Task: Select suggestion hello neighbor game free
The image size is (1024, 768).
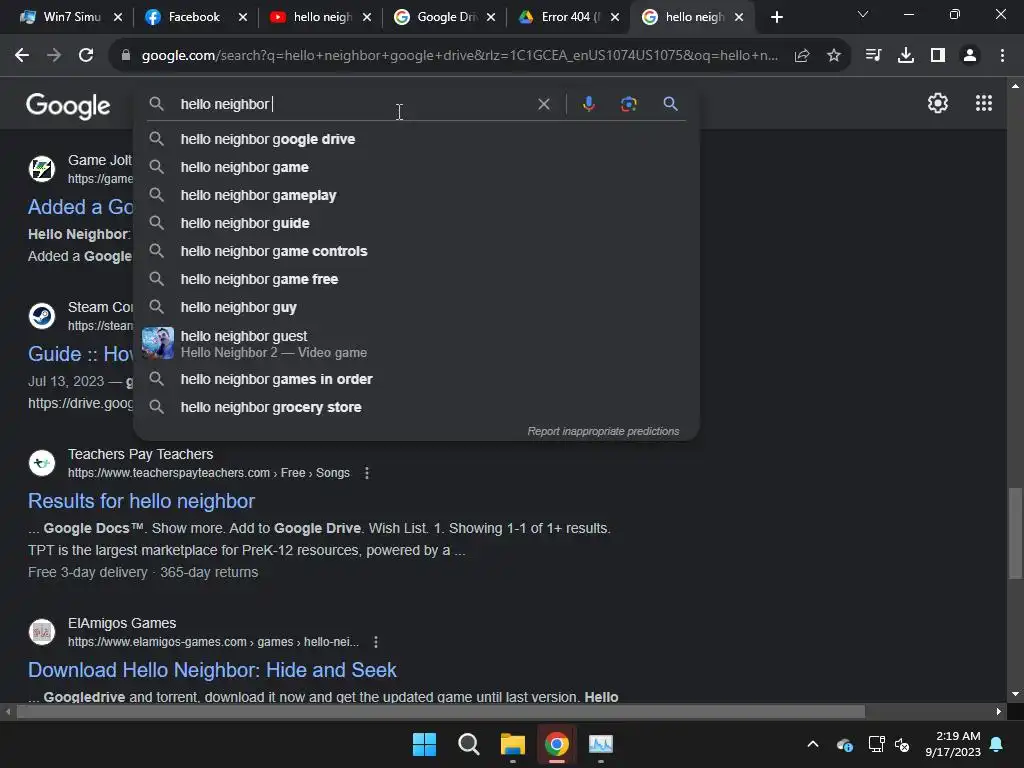Action: pos(416,280)
